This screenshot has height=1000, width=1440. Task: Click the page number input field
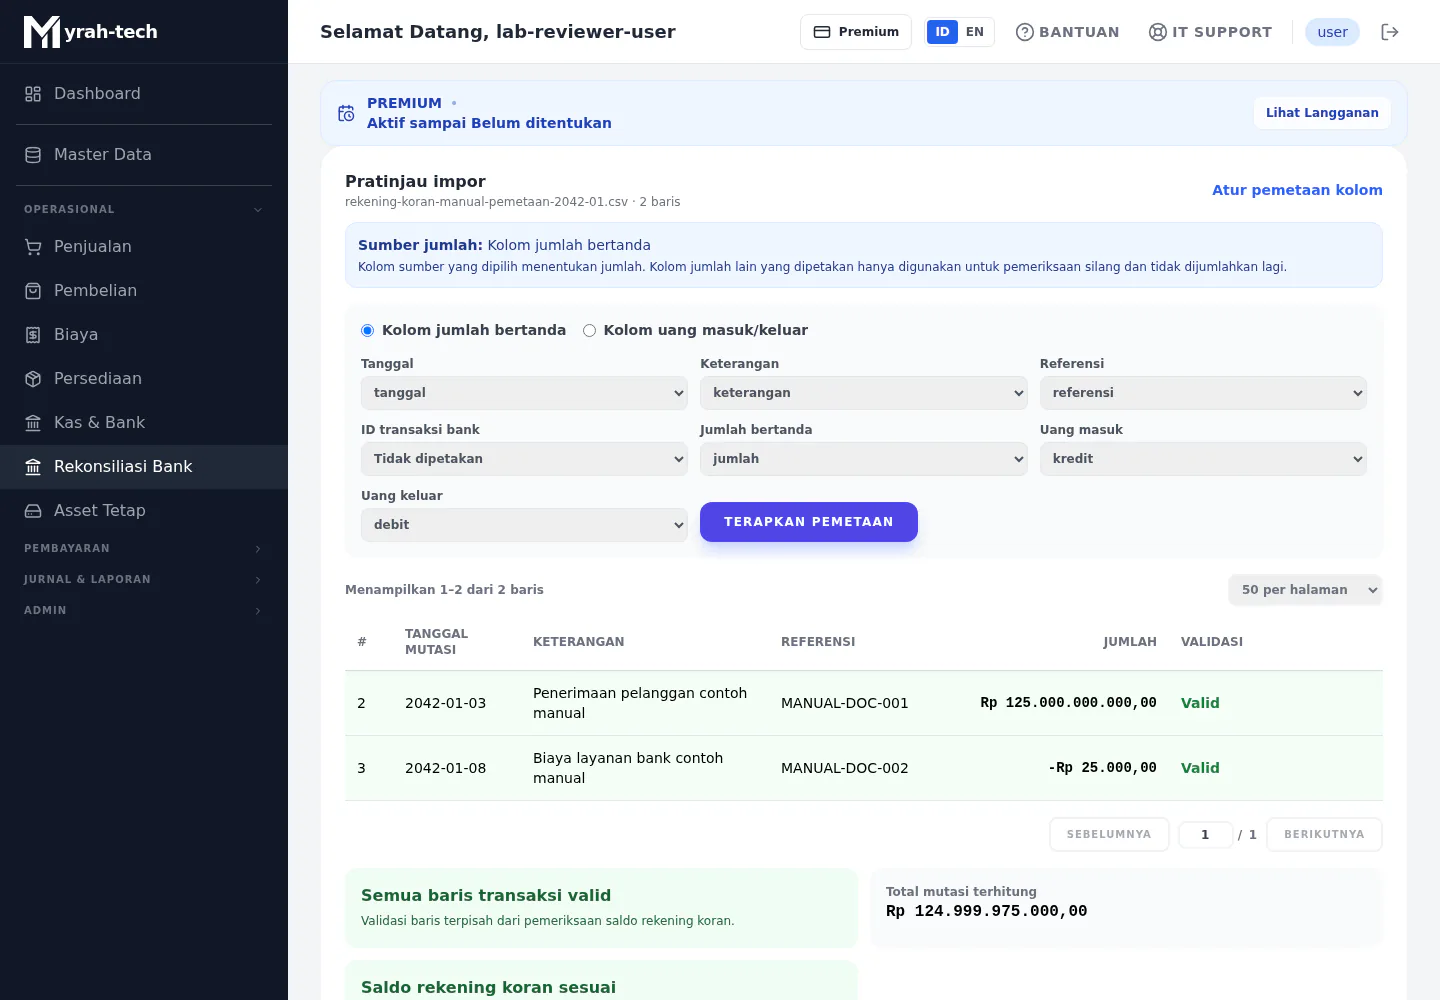pos(1205,835)
